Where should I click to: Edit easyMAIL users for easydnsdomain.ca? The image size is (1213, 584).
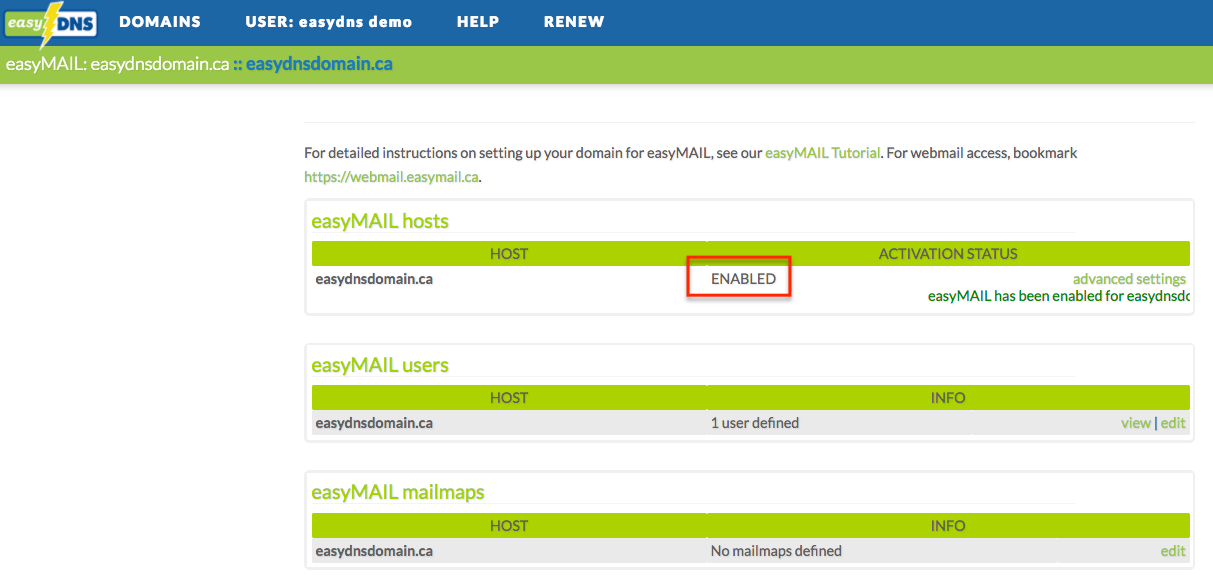point(1173,423)
